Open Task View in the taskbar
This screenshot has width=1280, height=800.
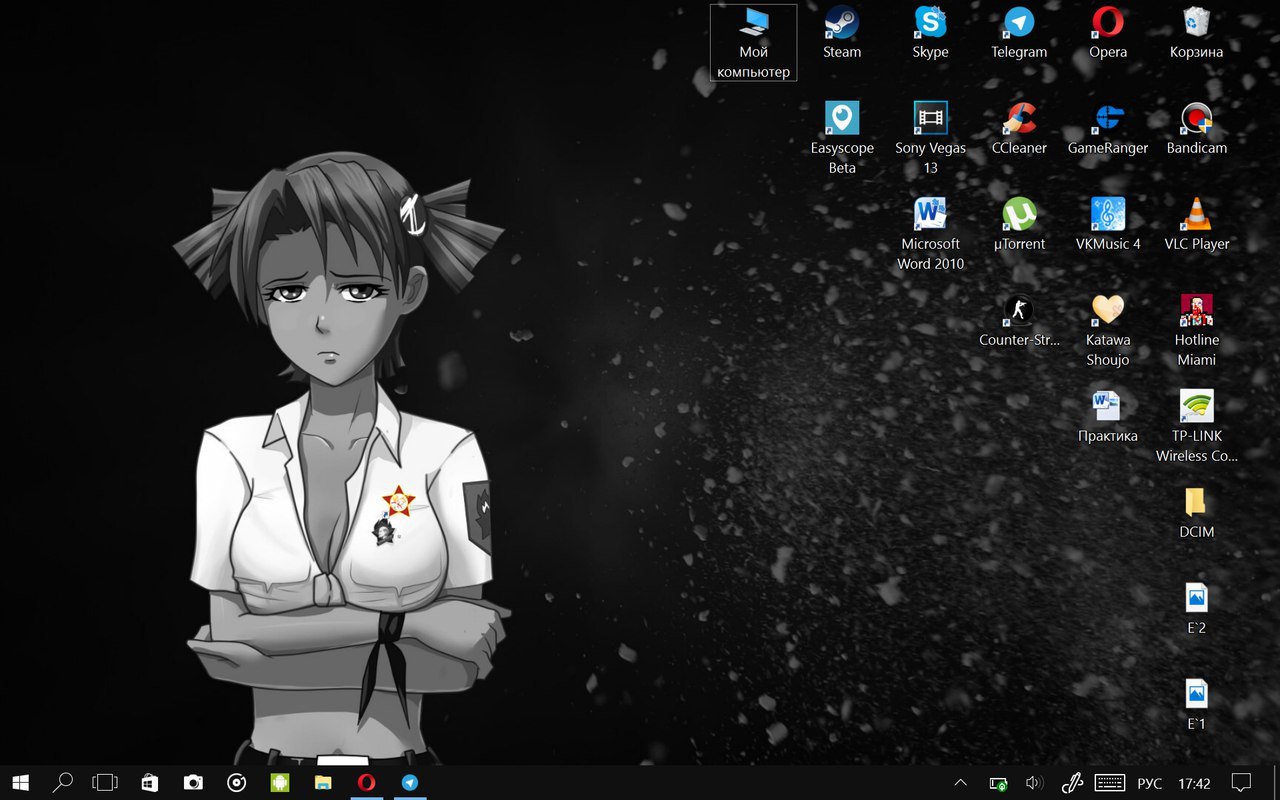[105, 782]
